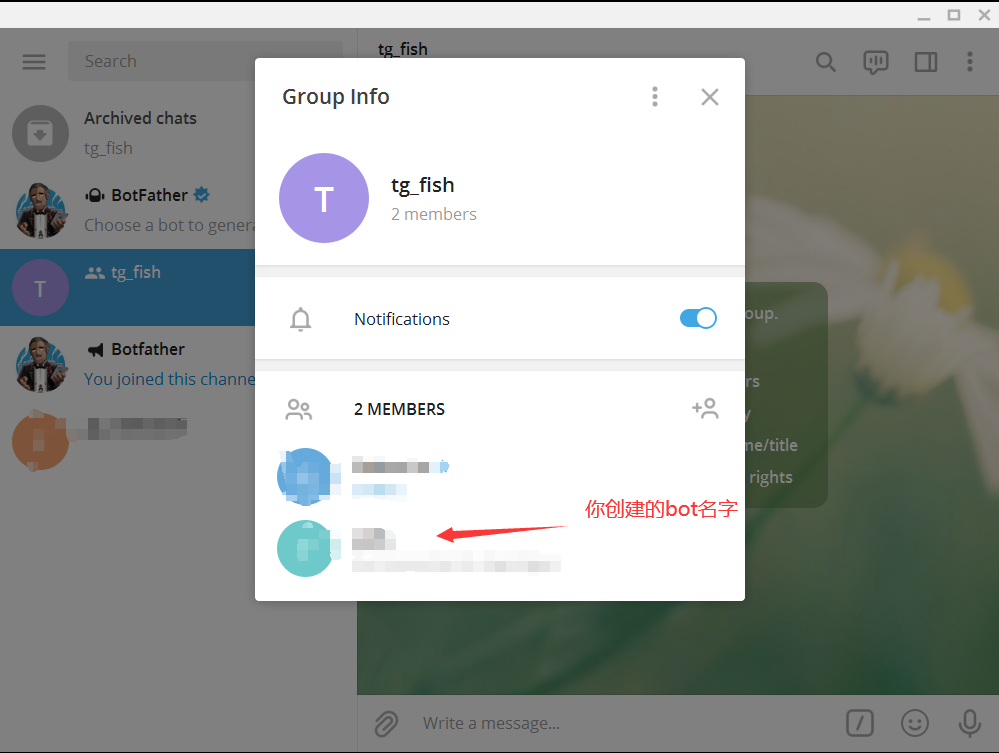Click the '2 members' subtitle
Image resolution: width=999 pixels, height=753 pixels.
[433, 214]
